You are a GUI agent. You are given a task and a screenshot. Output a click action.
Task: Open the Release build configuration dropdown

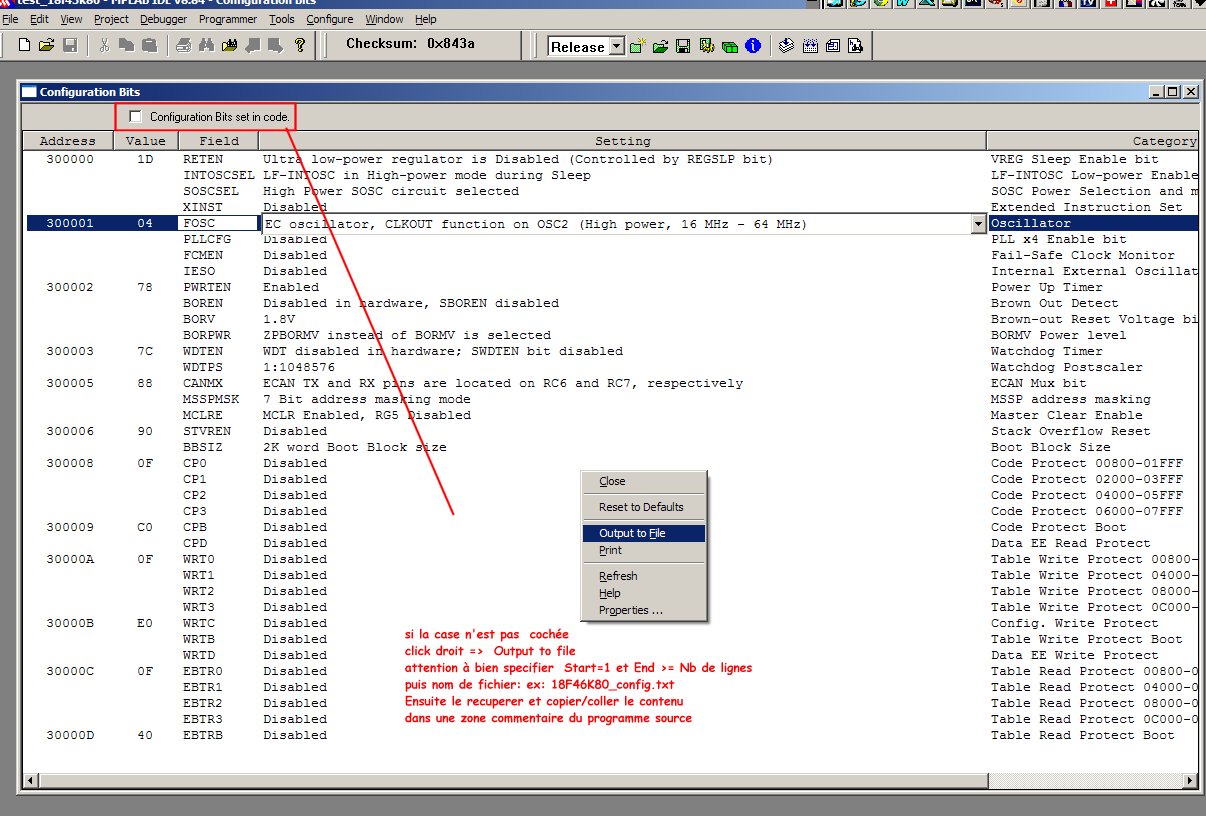616,46
